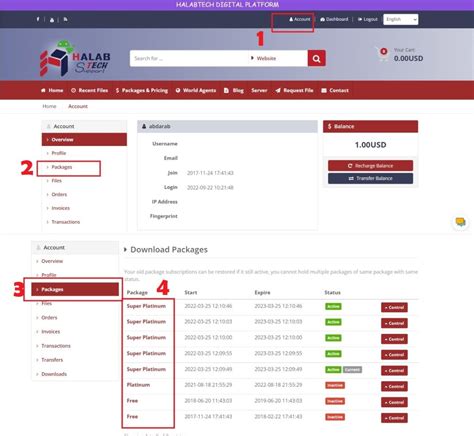Click Home breadcrumb link

(49, 106)
